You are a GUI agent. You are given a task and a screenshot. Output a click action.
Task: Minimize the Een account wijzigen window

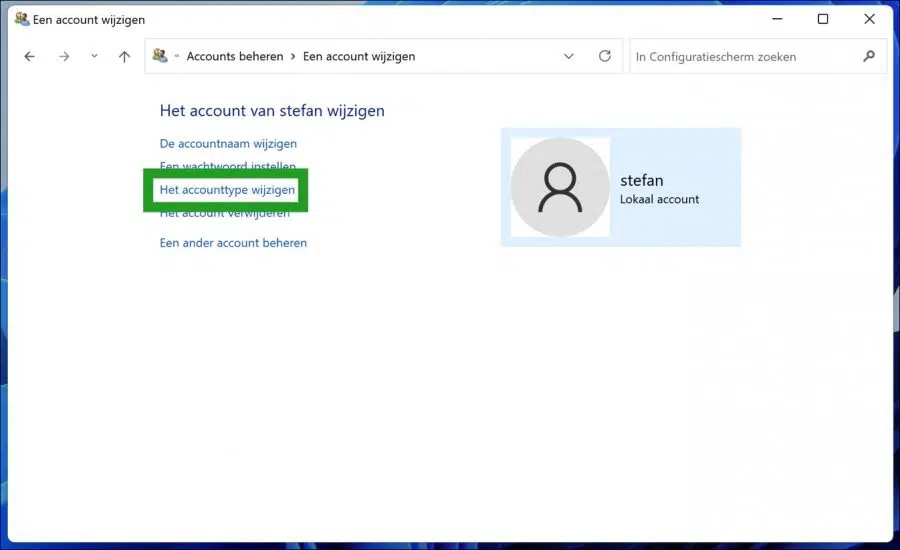pyautogui.click(x=777, y=19)
